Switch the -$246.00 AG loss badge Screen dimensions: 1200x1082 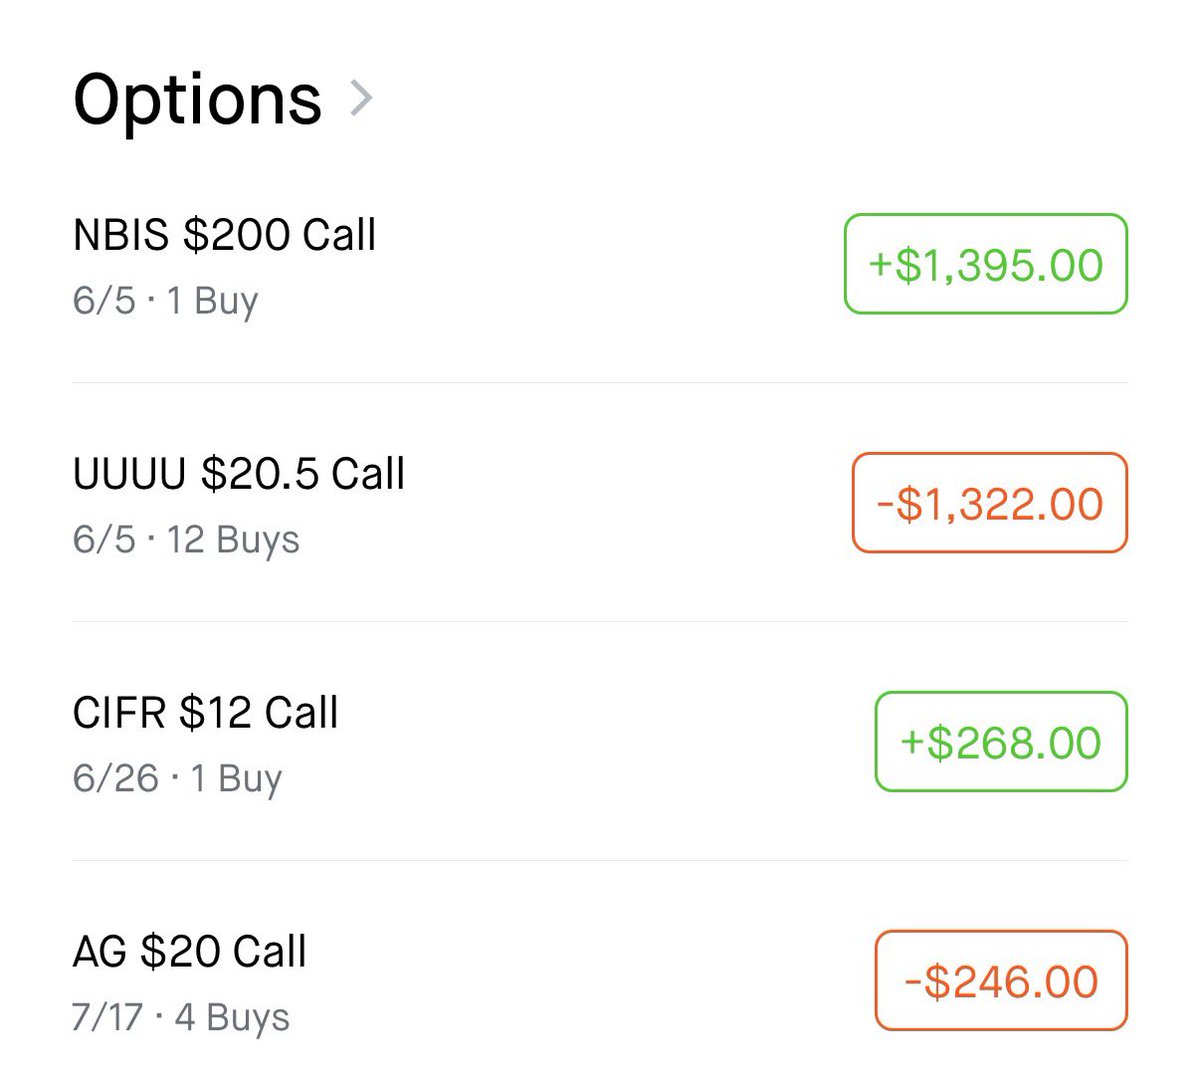(1001, 981)
